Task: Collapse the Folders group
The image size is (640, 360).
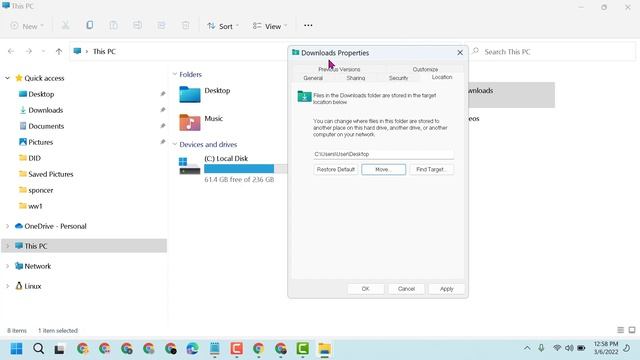Action: tap(175, 74)
